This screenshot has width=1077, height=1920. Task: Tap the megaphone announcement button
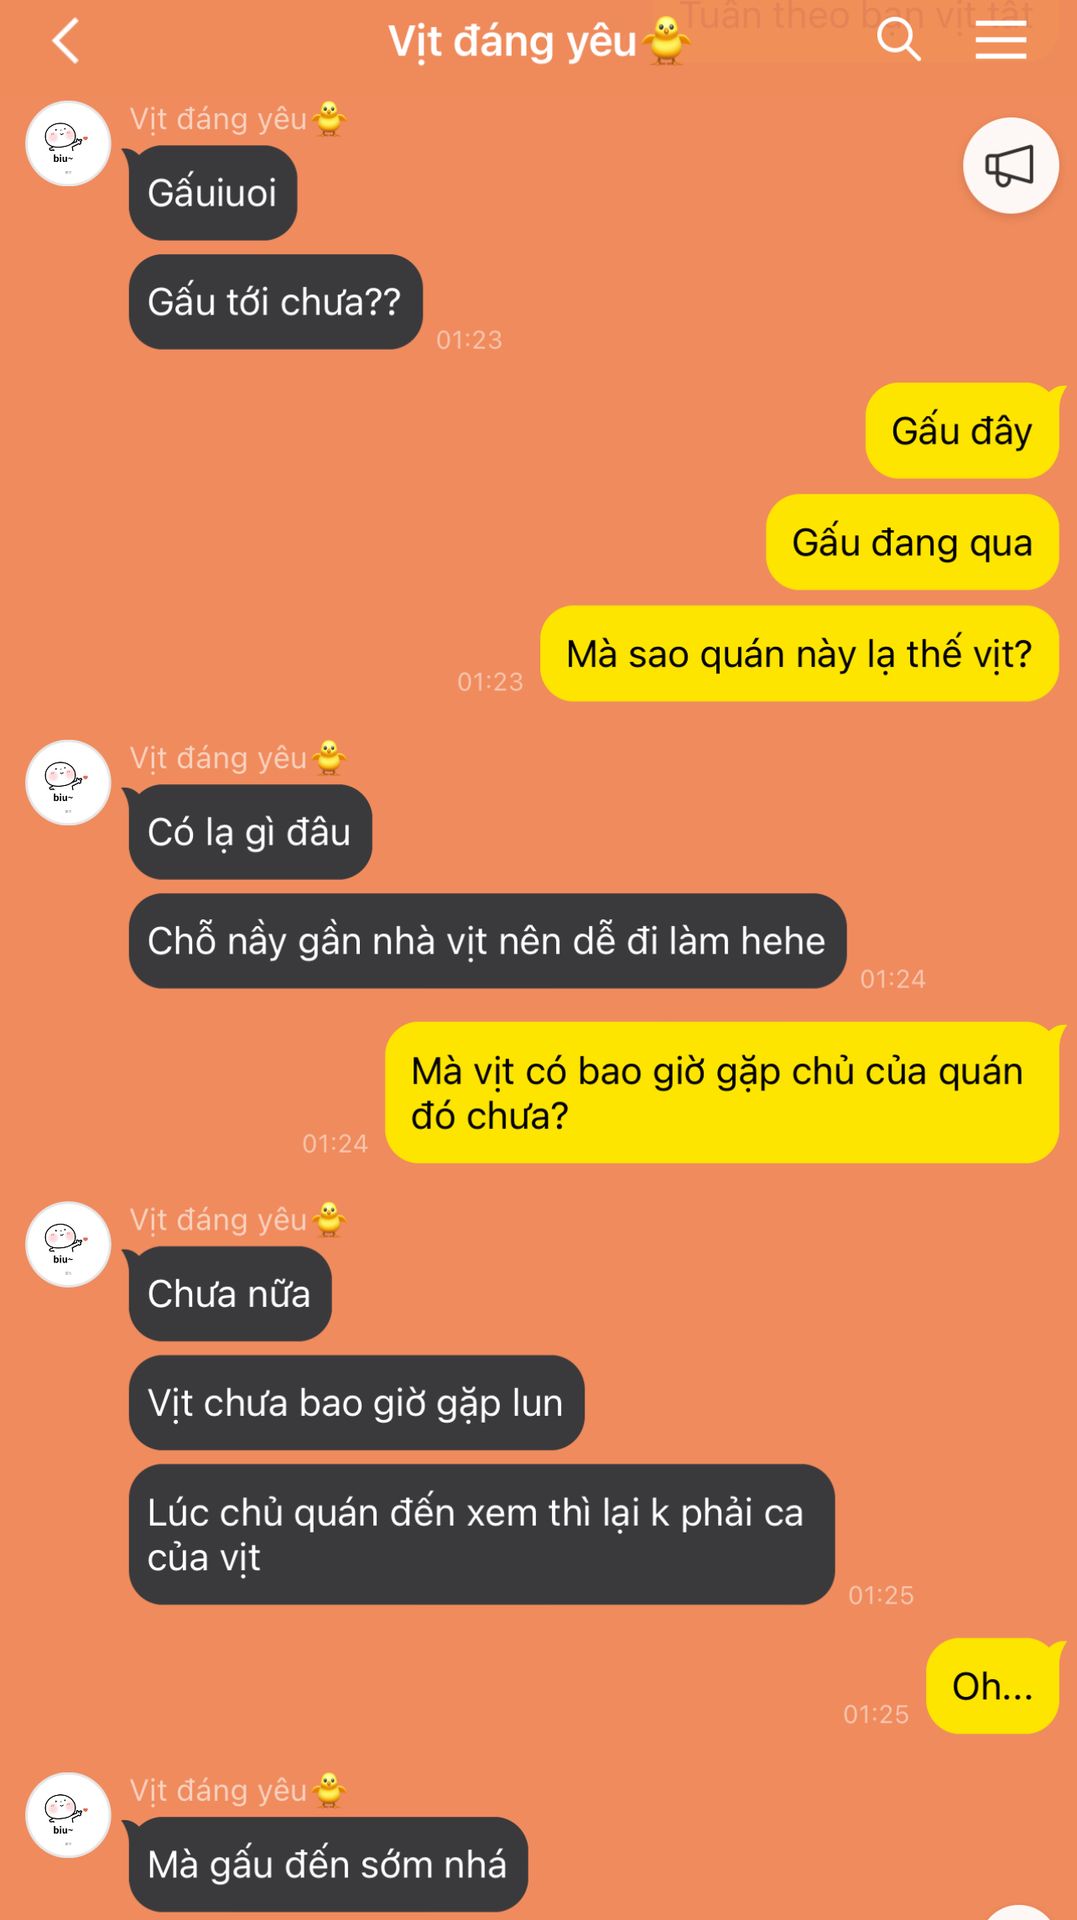tap(1010, 165)
